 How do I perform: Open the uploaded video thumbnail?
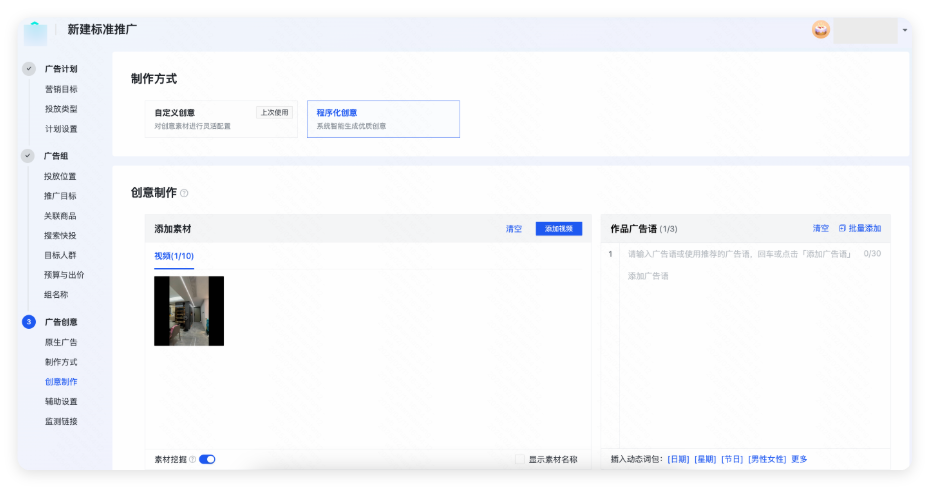189,311
